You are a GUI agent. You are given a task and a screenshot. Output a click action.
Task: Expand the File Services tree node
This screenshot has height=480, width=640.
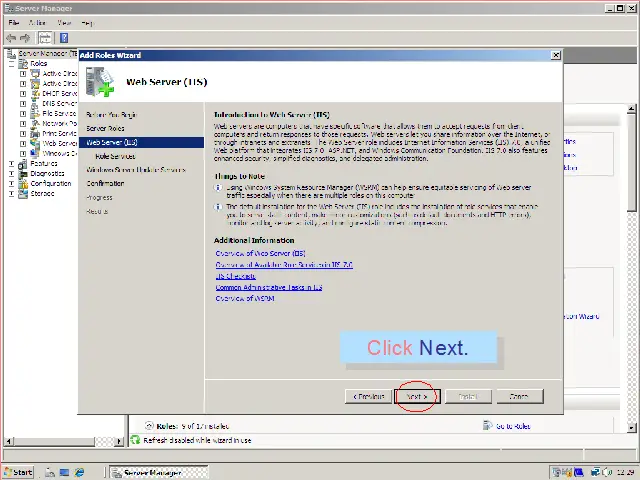coord(23,113)
